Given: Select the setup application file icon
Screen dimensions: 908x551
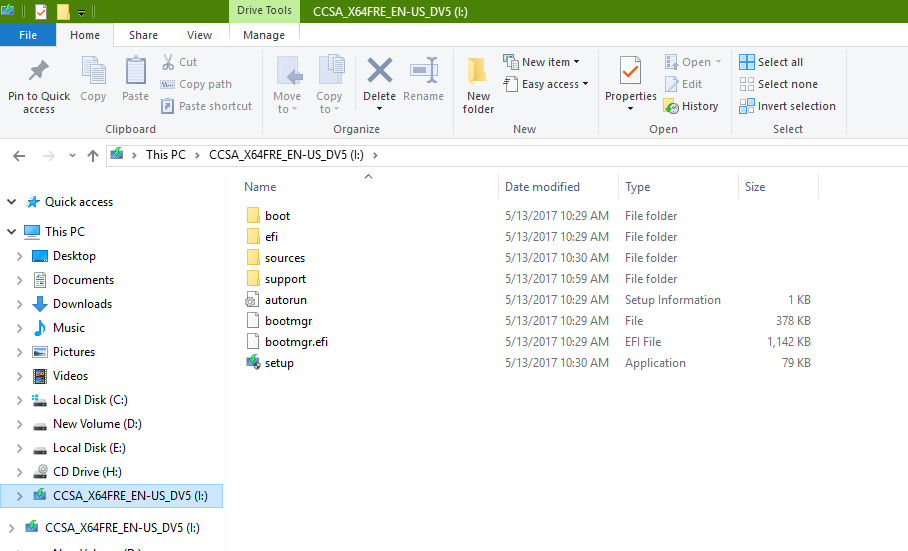Looking at the screenshot, I should (x=253, y=363).
